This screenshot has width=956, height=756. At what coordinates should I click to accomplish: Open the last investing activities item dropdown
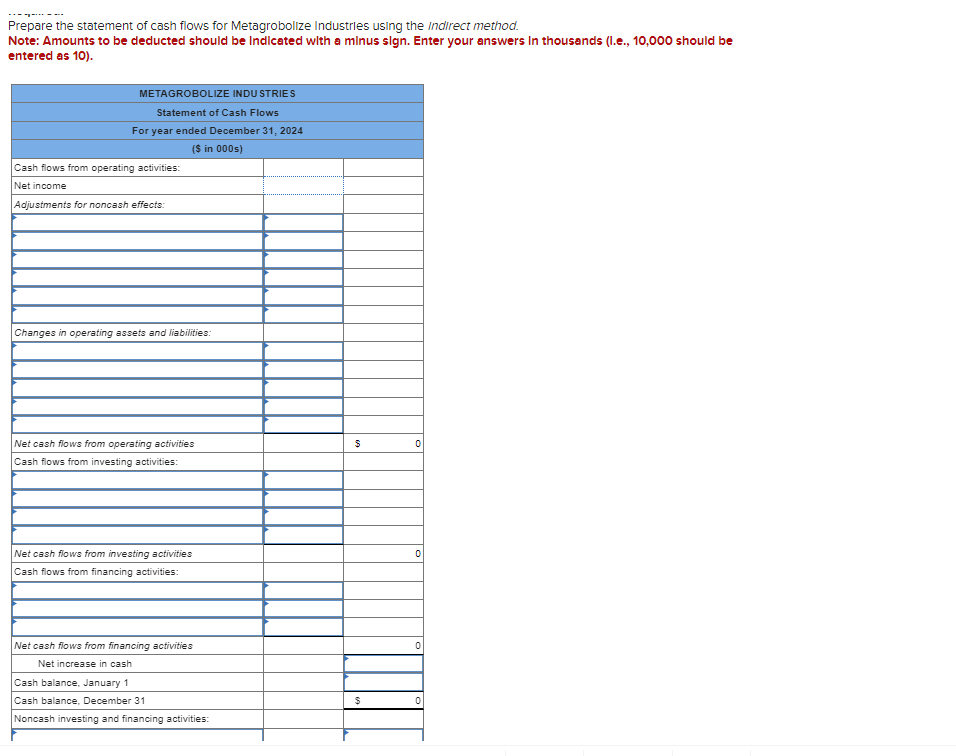(x=135, y=533)
